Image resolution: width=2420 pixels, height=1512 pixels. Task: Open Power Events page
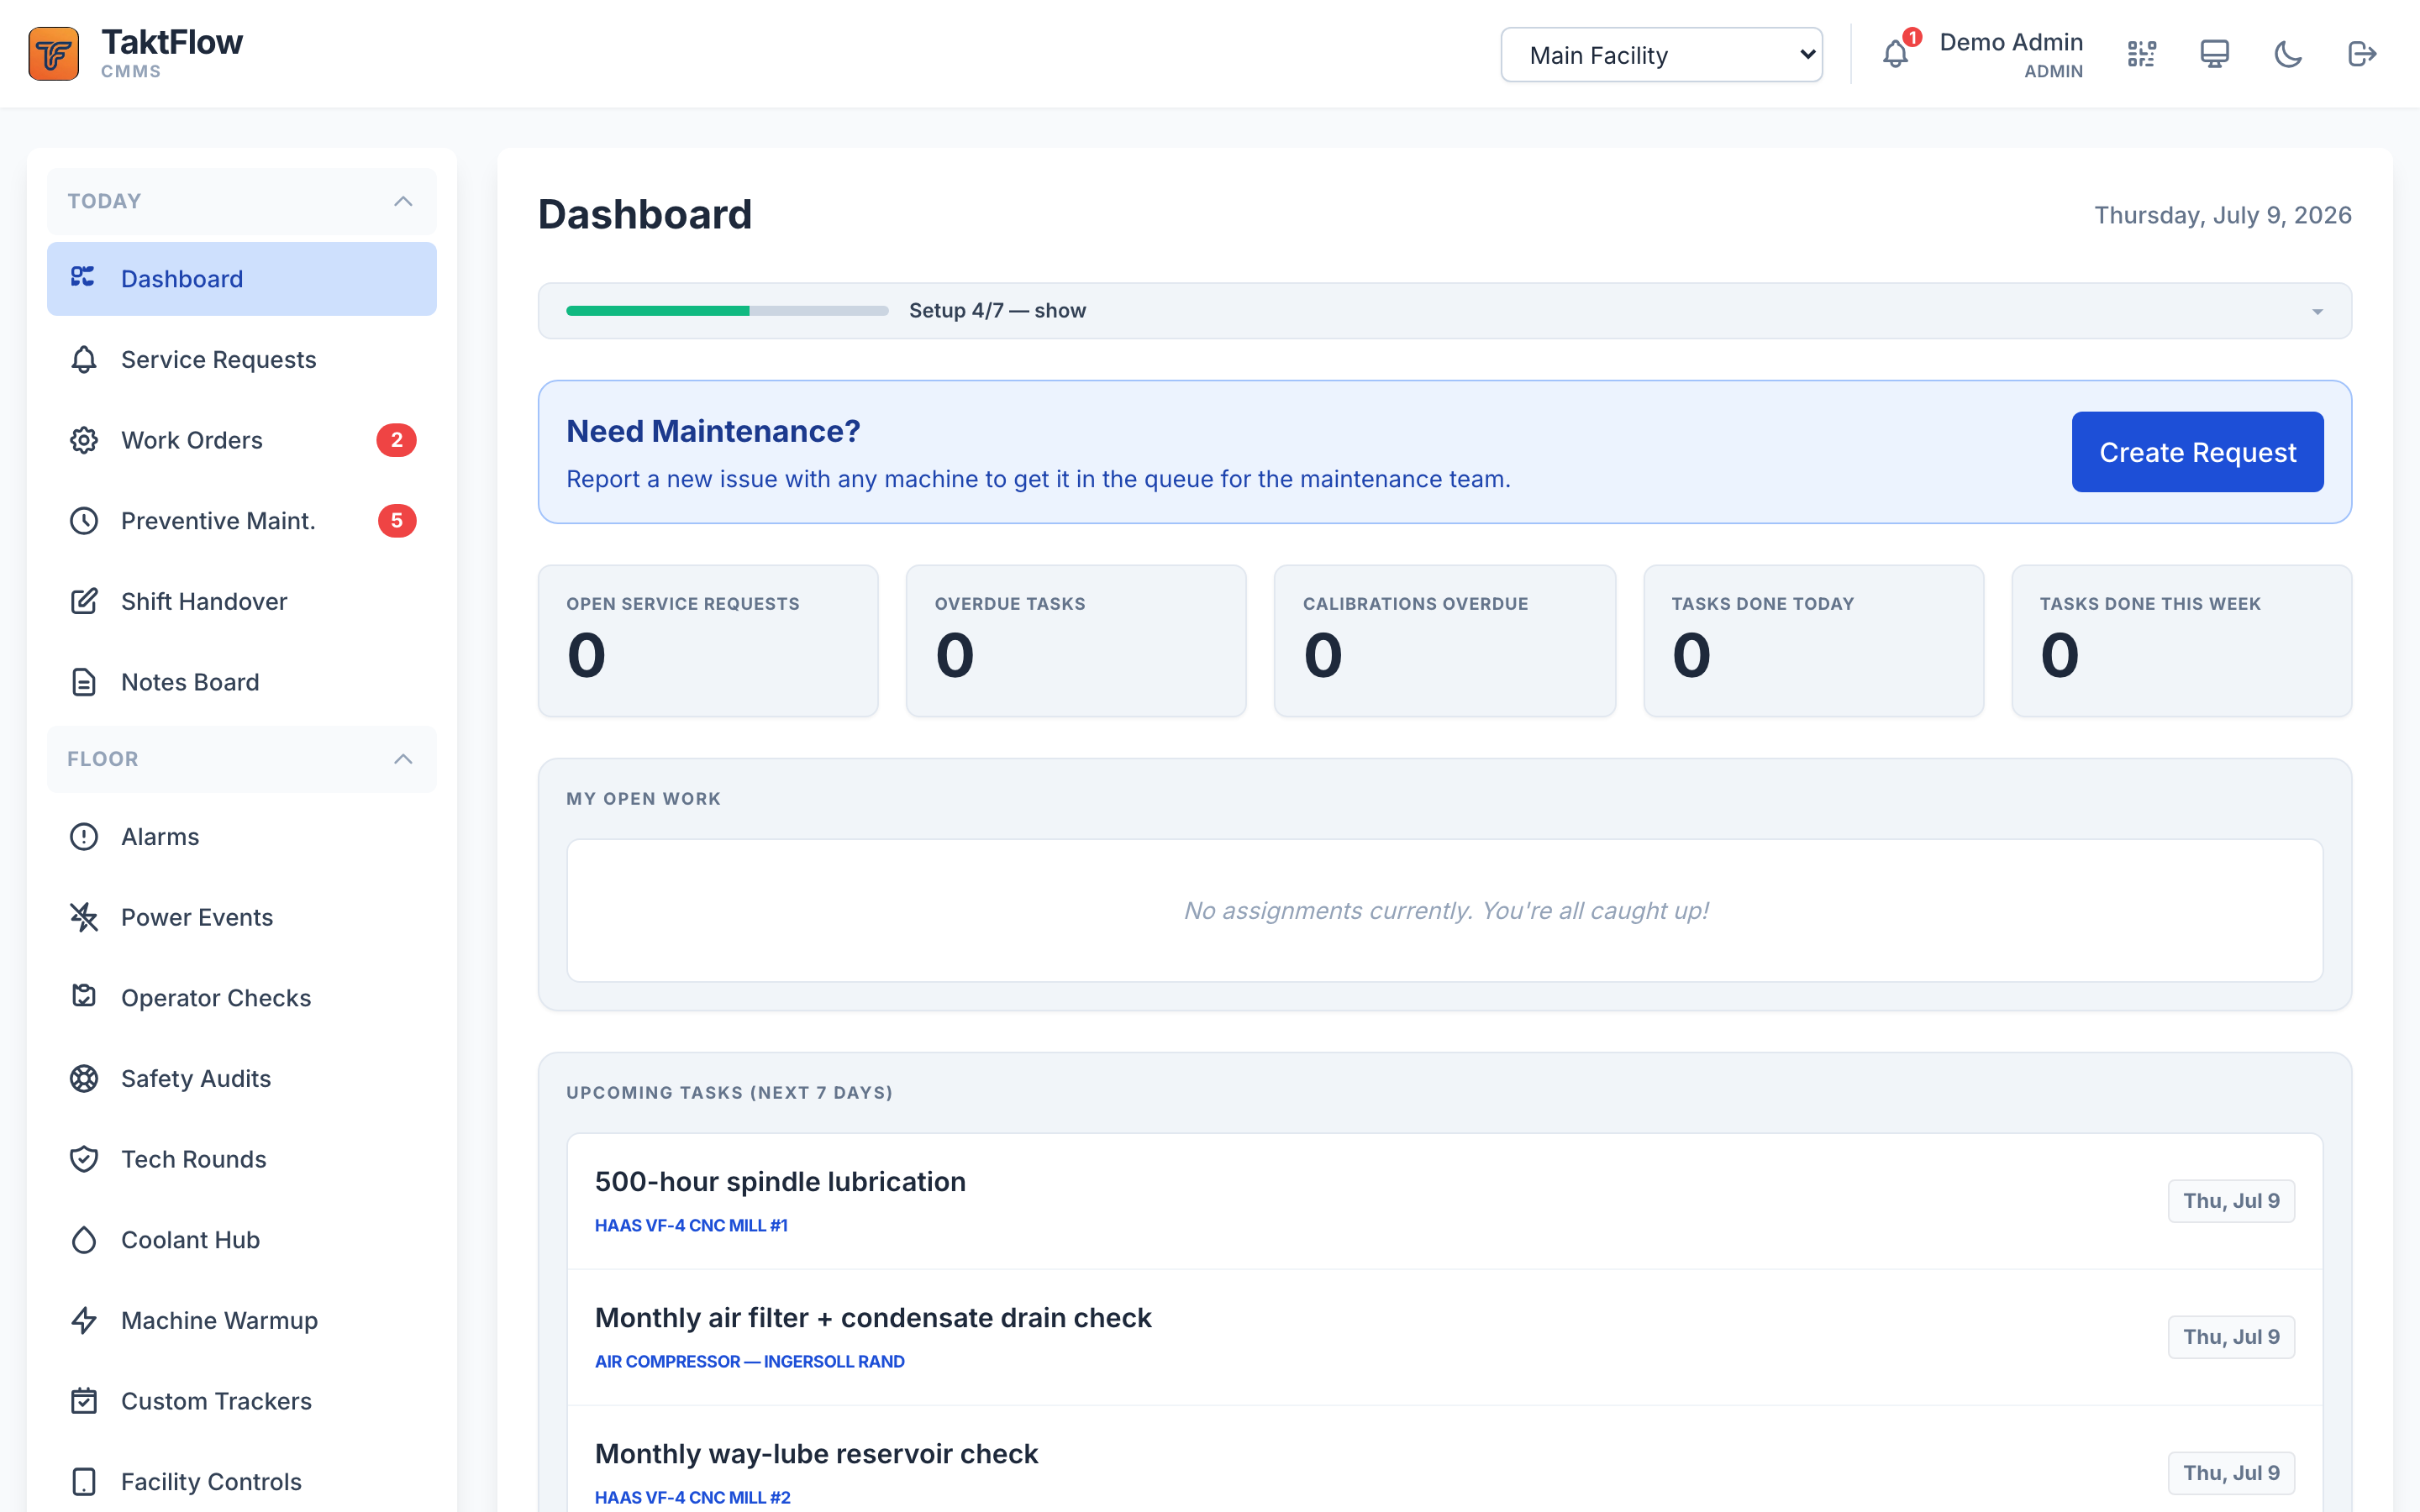242,917
